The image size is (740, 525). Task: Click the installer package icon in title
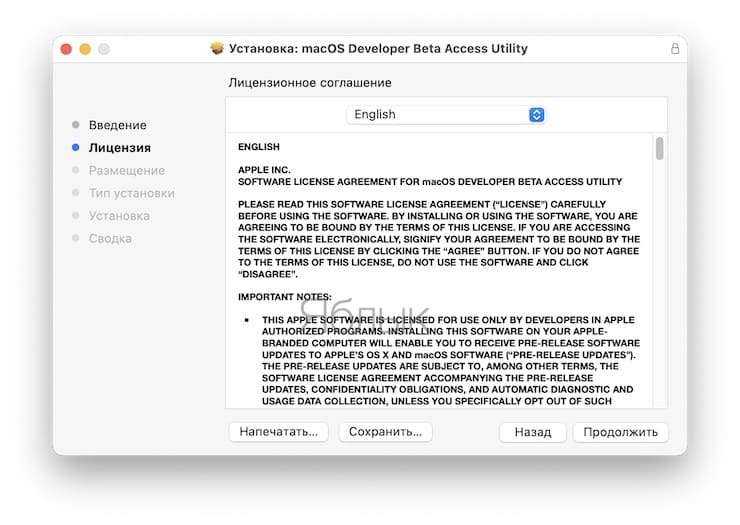click(217, 48)
